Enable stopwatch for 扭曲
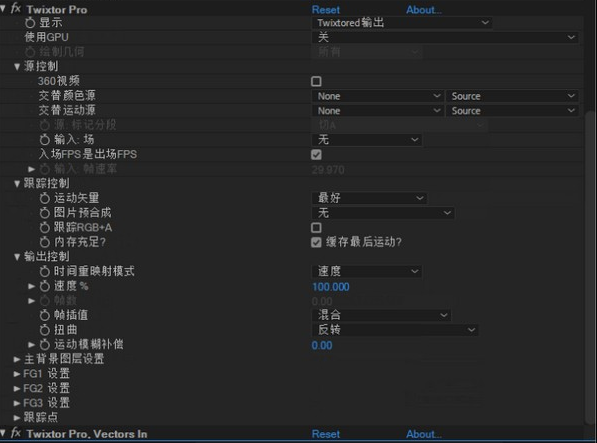Image resolution: width=597 pixels, height=443 pixels. pyautogui.click(x=45, y=330)
